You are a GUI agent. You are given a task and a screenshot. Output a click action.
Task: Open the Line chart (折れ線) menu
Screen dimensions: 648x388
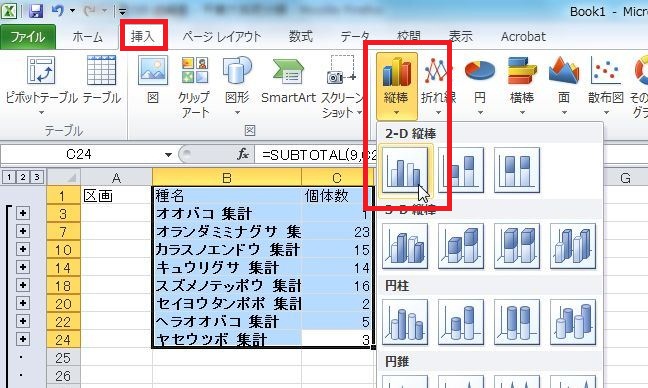[438, 86]
